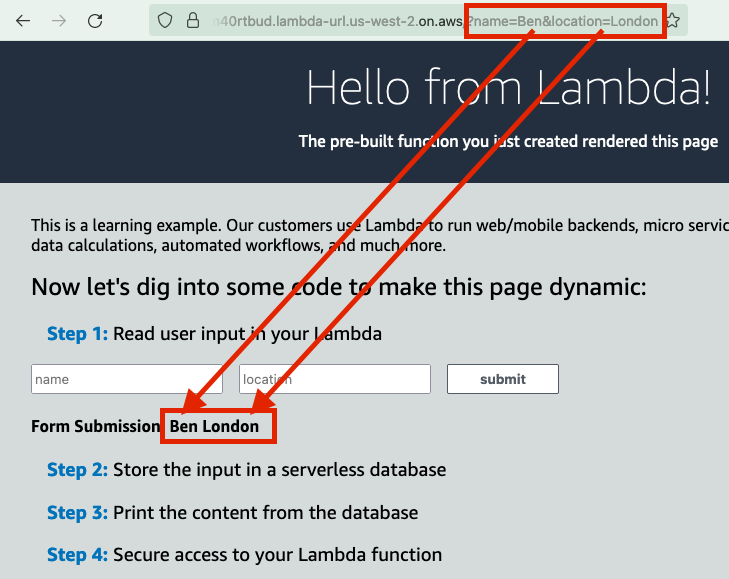Click the 'Now let's dig into some code' heading
Image resolution: width=729 pixels, height=579 pixels.
click(338, 287)
